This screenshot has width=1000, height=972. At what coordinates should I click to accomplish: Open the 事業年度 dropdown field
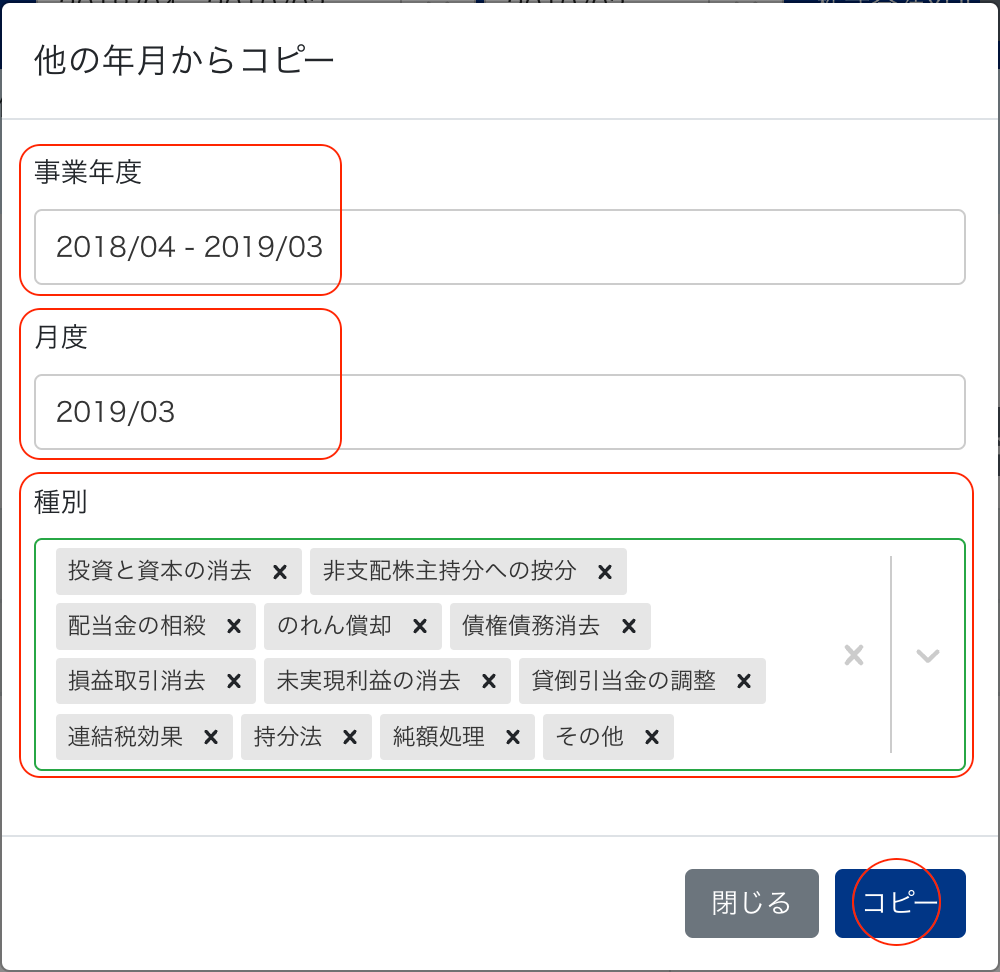pyautogui.click(x=500, y=247)
